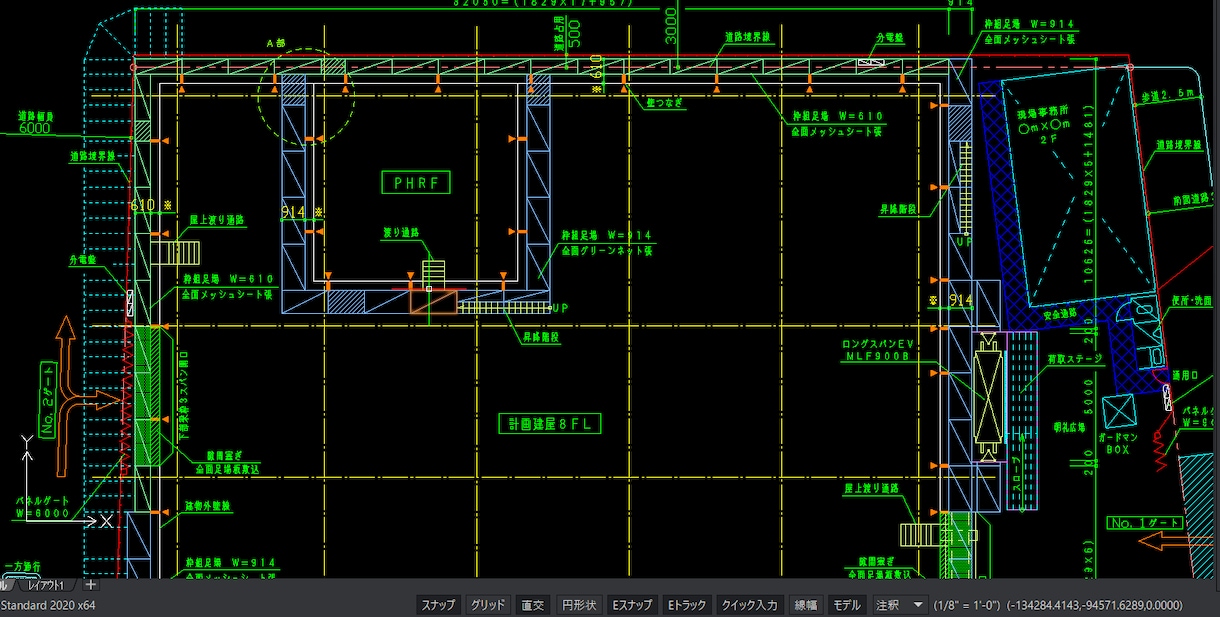Viewport: 1220px width, 617px height.
Task: Add a new layout with plus tab
Action: 90,585
